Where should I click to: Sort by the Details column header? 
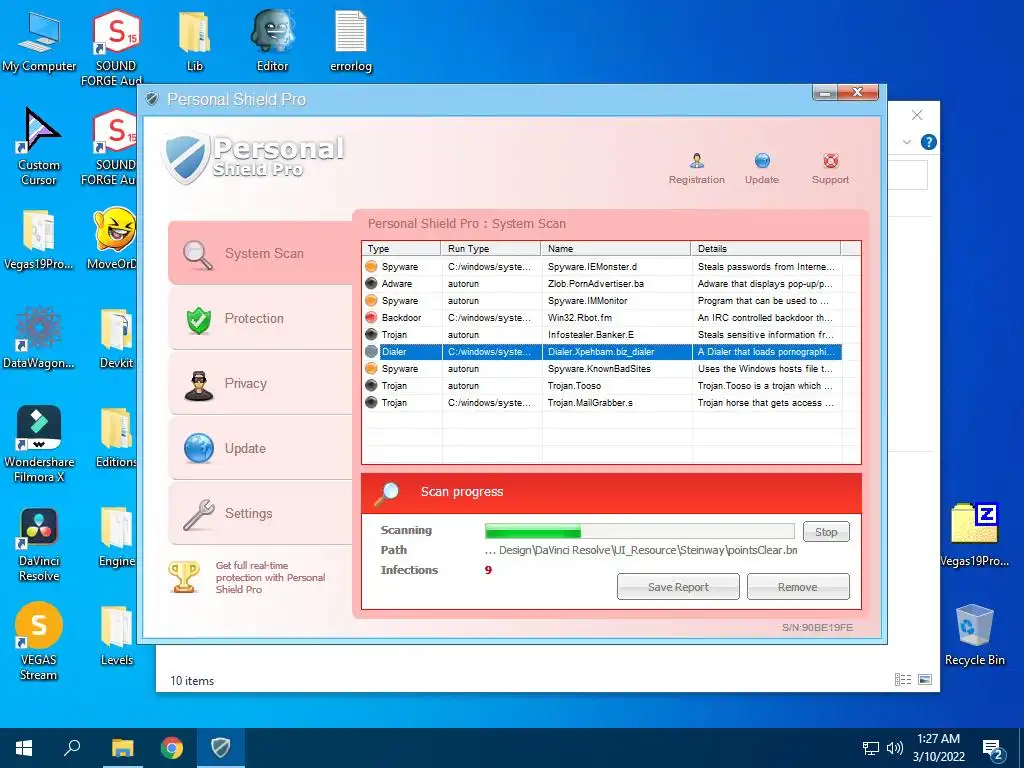[x=765, y=248]
